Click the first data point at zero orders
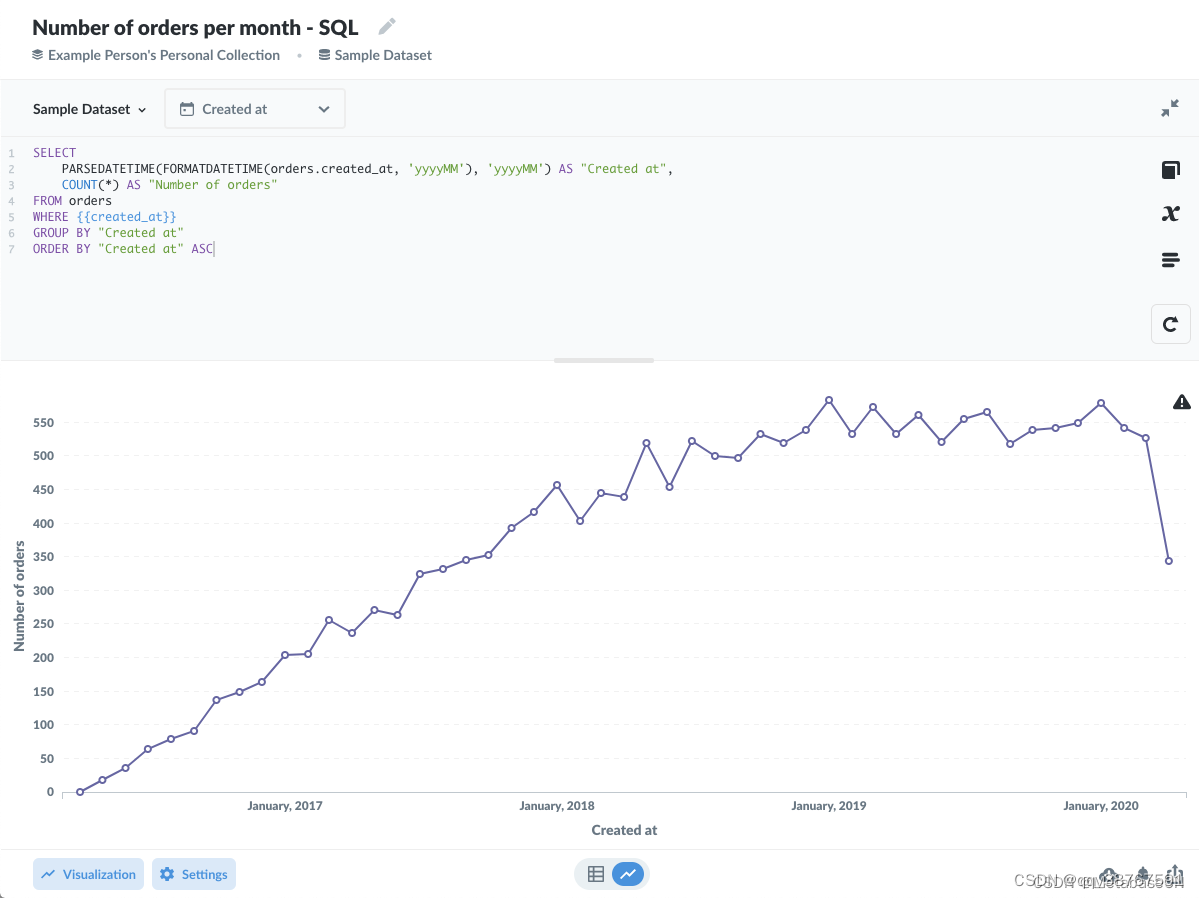1199x898 pixels. click(80, 792)
